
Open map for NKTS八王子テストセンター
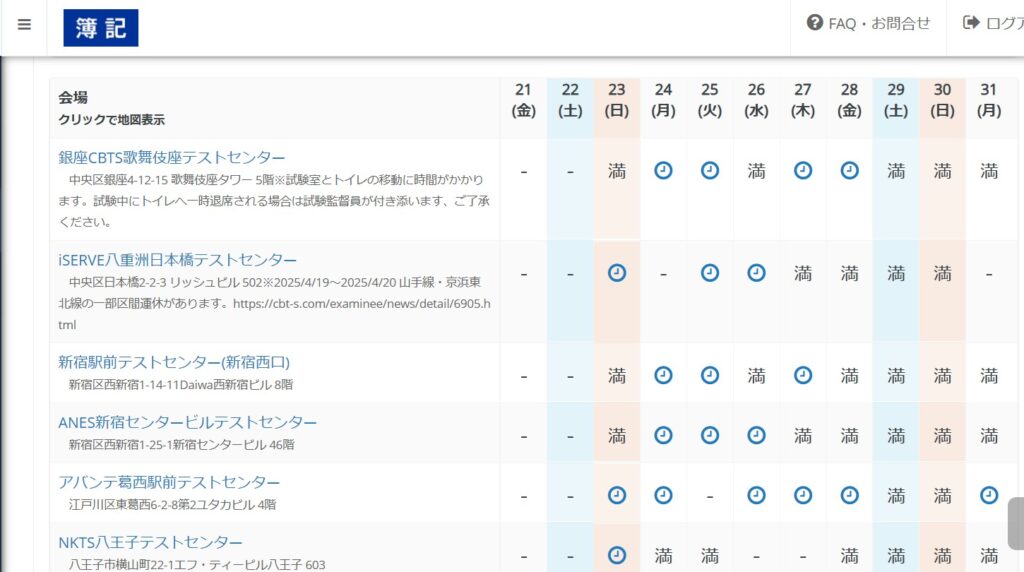click(150, 543)
